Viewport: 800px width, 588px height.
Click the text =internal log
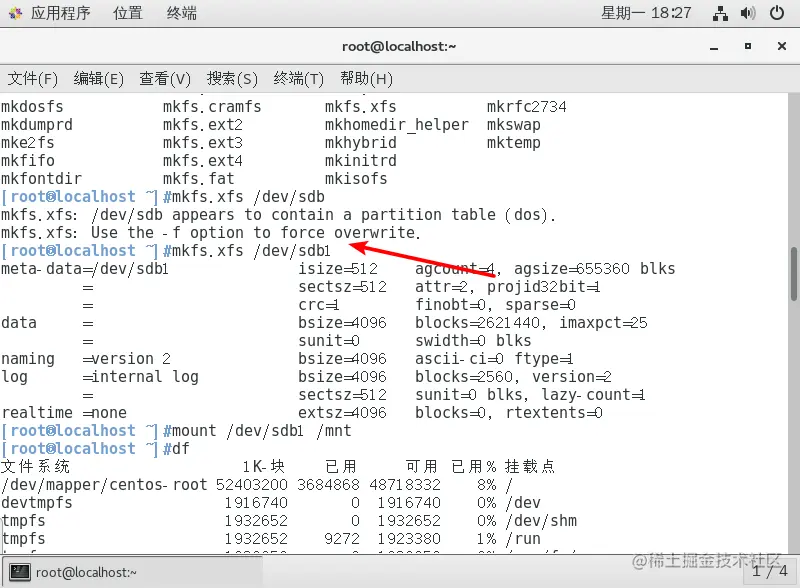tap(140, 377)
